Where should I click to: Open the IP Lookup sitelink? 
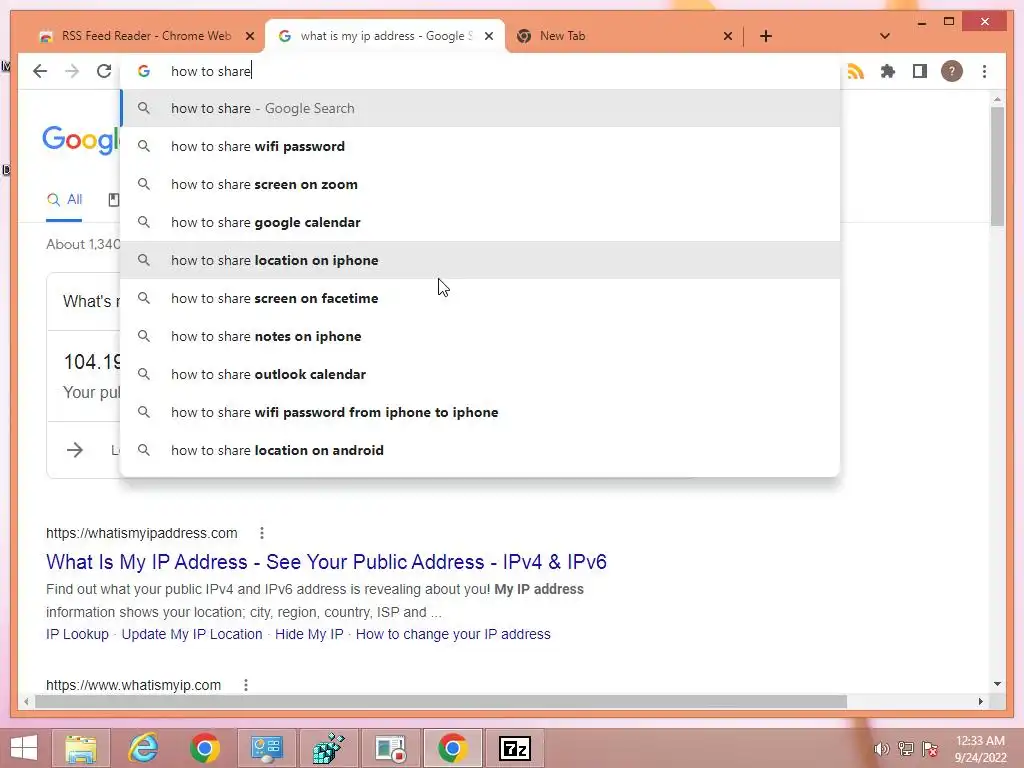click(x=77, y=634)
